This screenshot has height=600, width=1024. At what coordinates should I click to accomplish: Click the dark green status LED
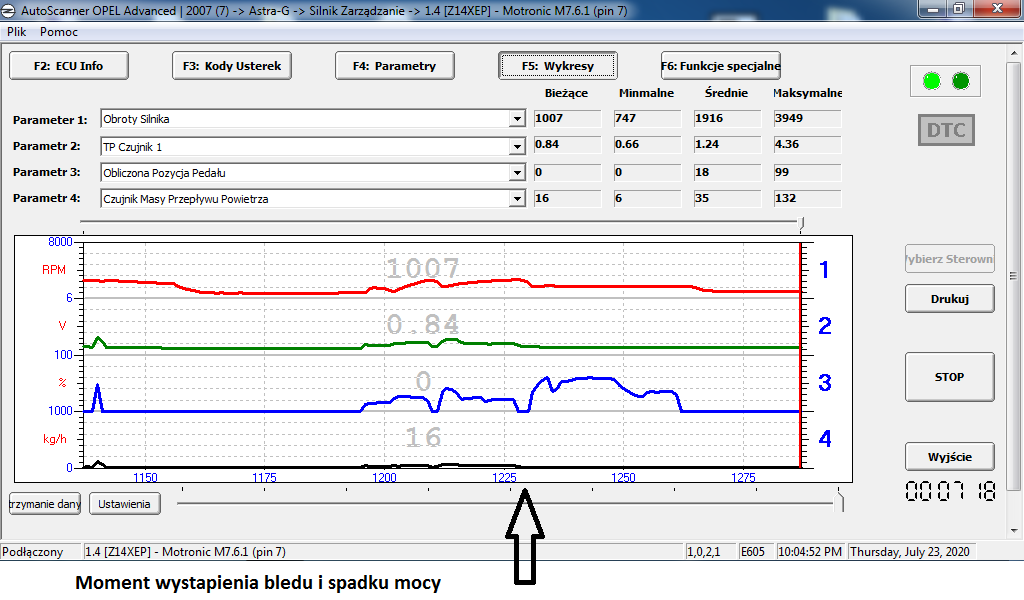coord(960,81)
